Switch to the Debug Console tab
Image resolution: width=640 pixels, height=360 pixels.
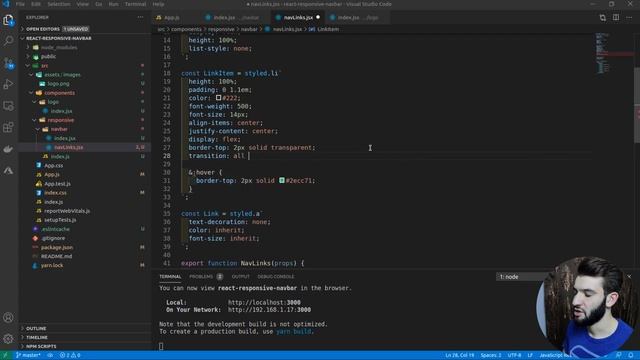(276, 276)
